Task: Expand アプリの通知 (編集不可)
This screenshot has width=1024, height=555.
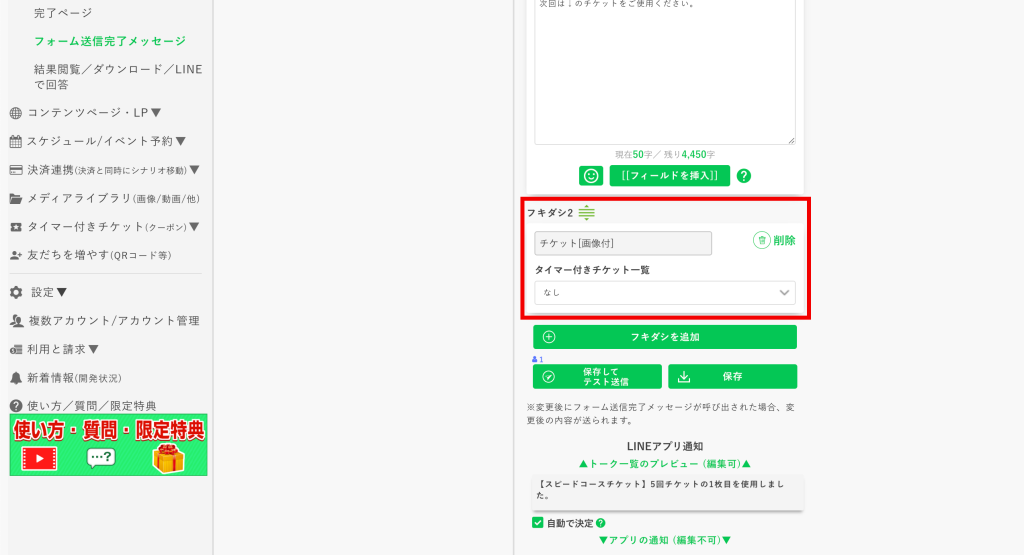Action: tap(665, 540)
